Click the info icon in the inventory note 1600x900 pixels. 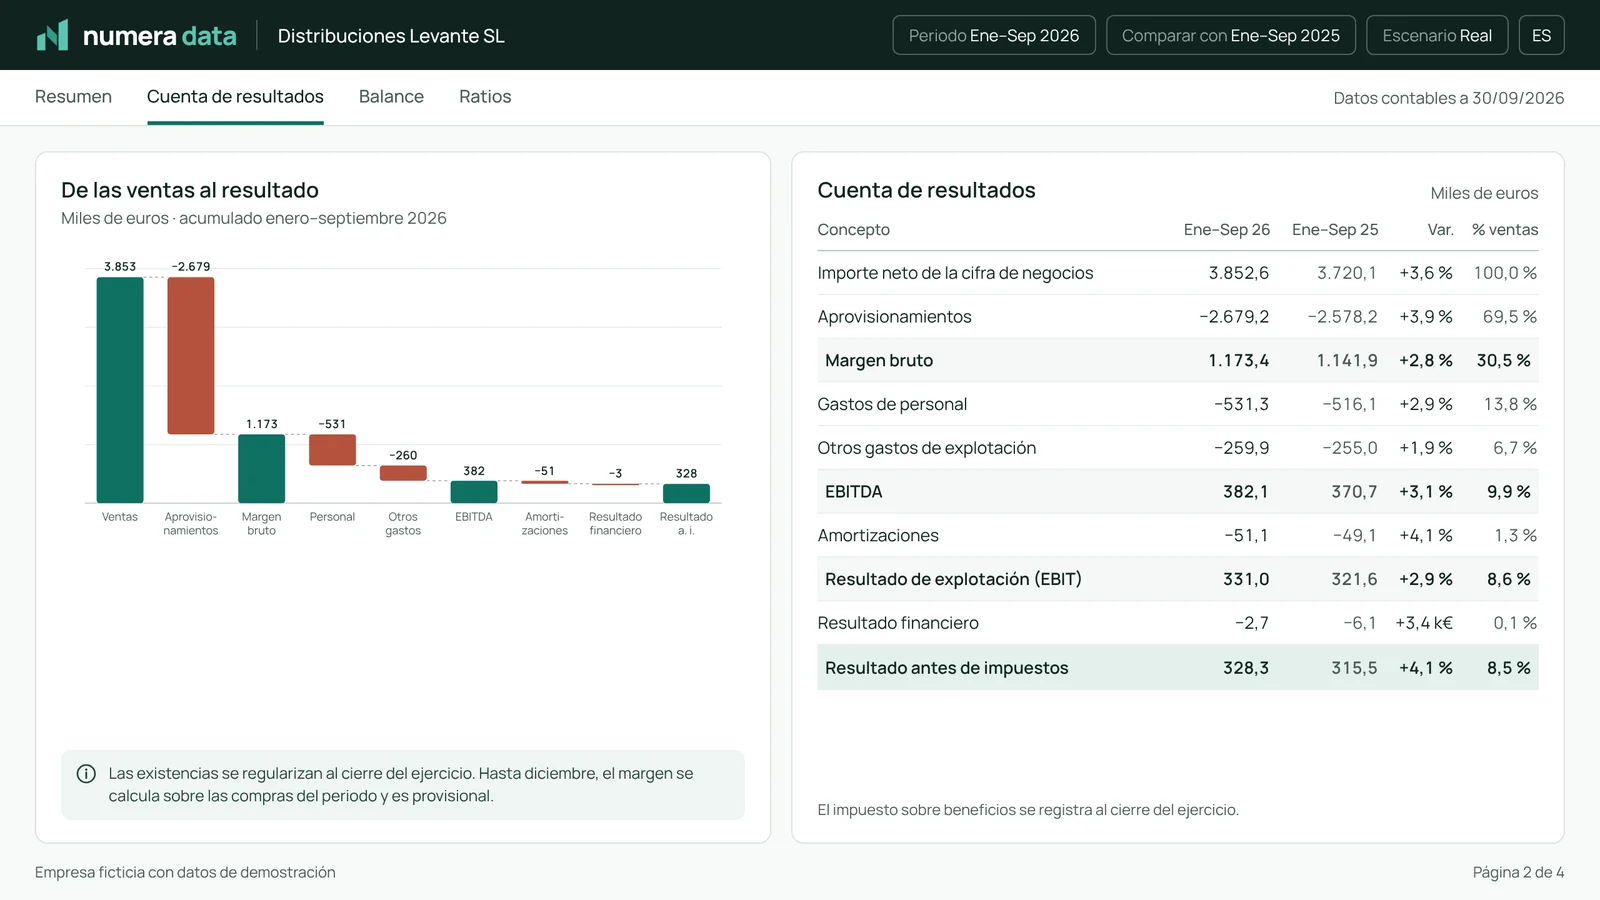86,774
